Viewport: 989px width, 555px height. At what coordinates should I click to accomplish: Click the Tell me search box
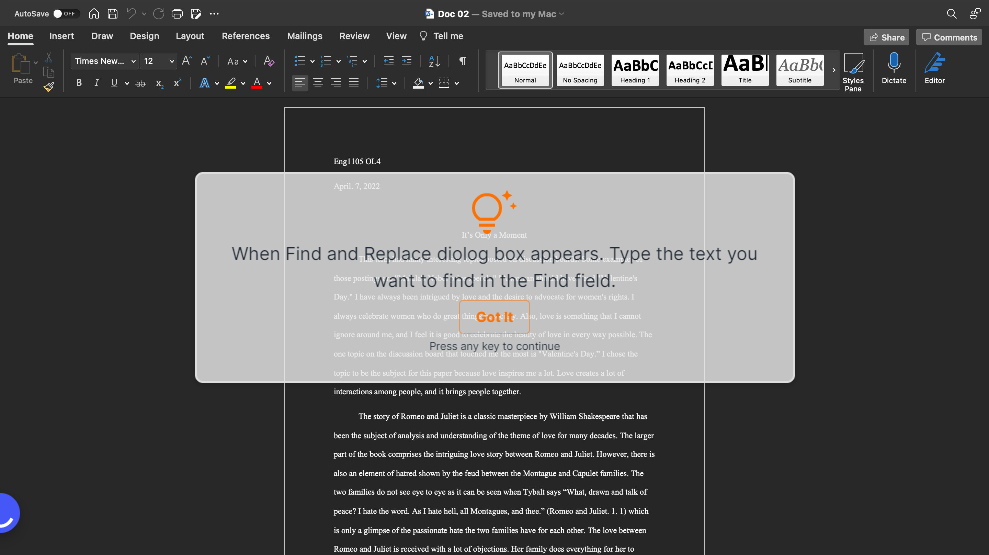click(442, 36)
